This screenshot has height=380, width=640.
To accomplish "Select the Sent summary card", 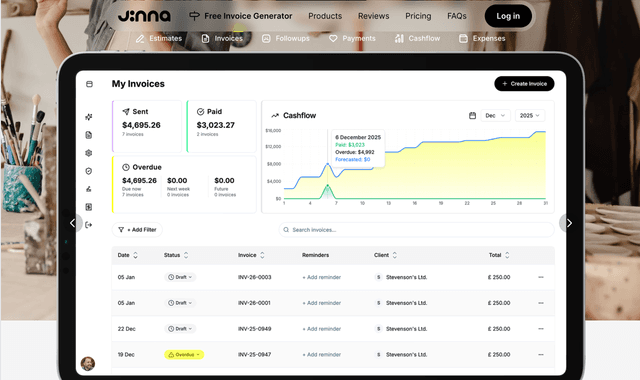I will coord(147,126).
